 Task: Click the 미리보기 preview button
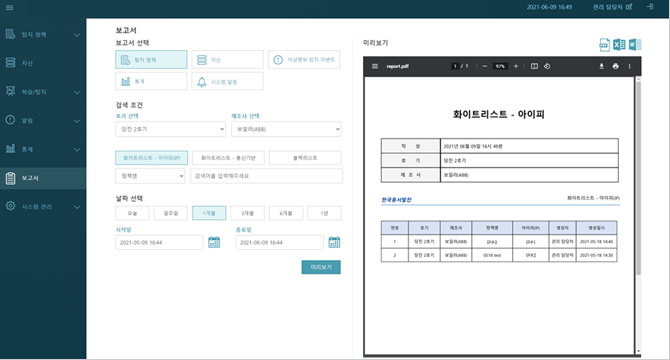pos(321,267)
